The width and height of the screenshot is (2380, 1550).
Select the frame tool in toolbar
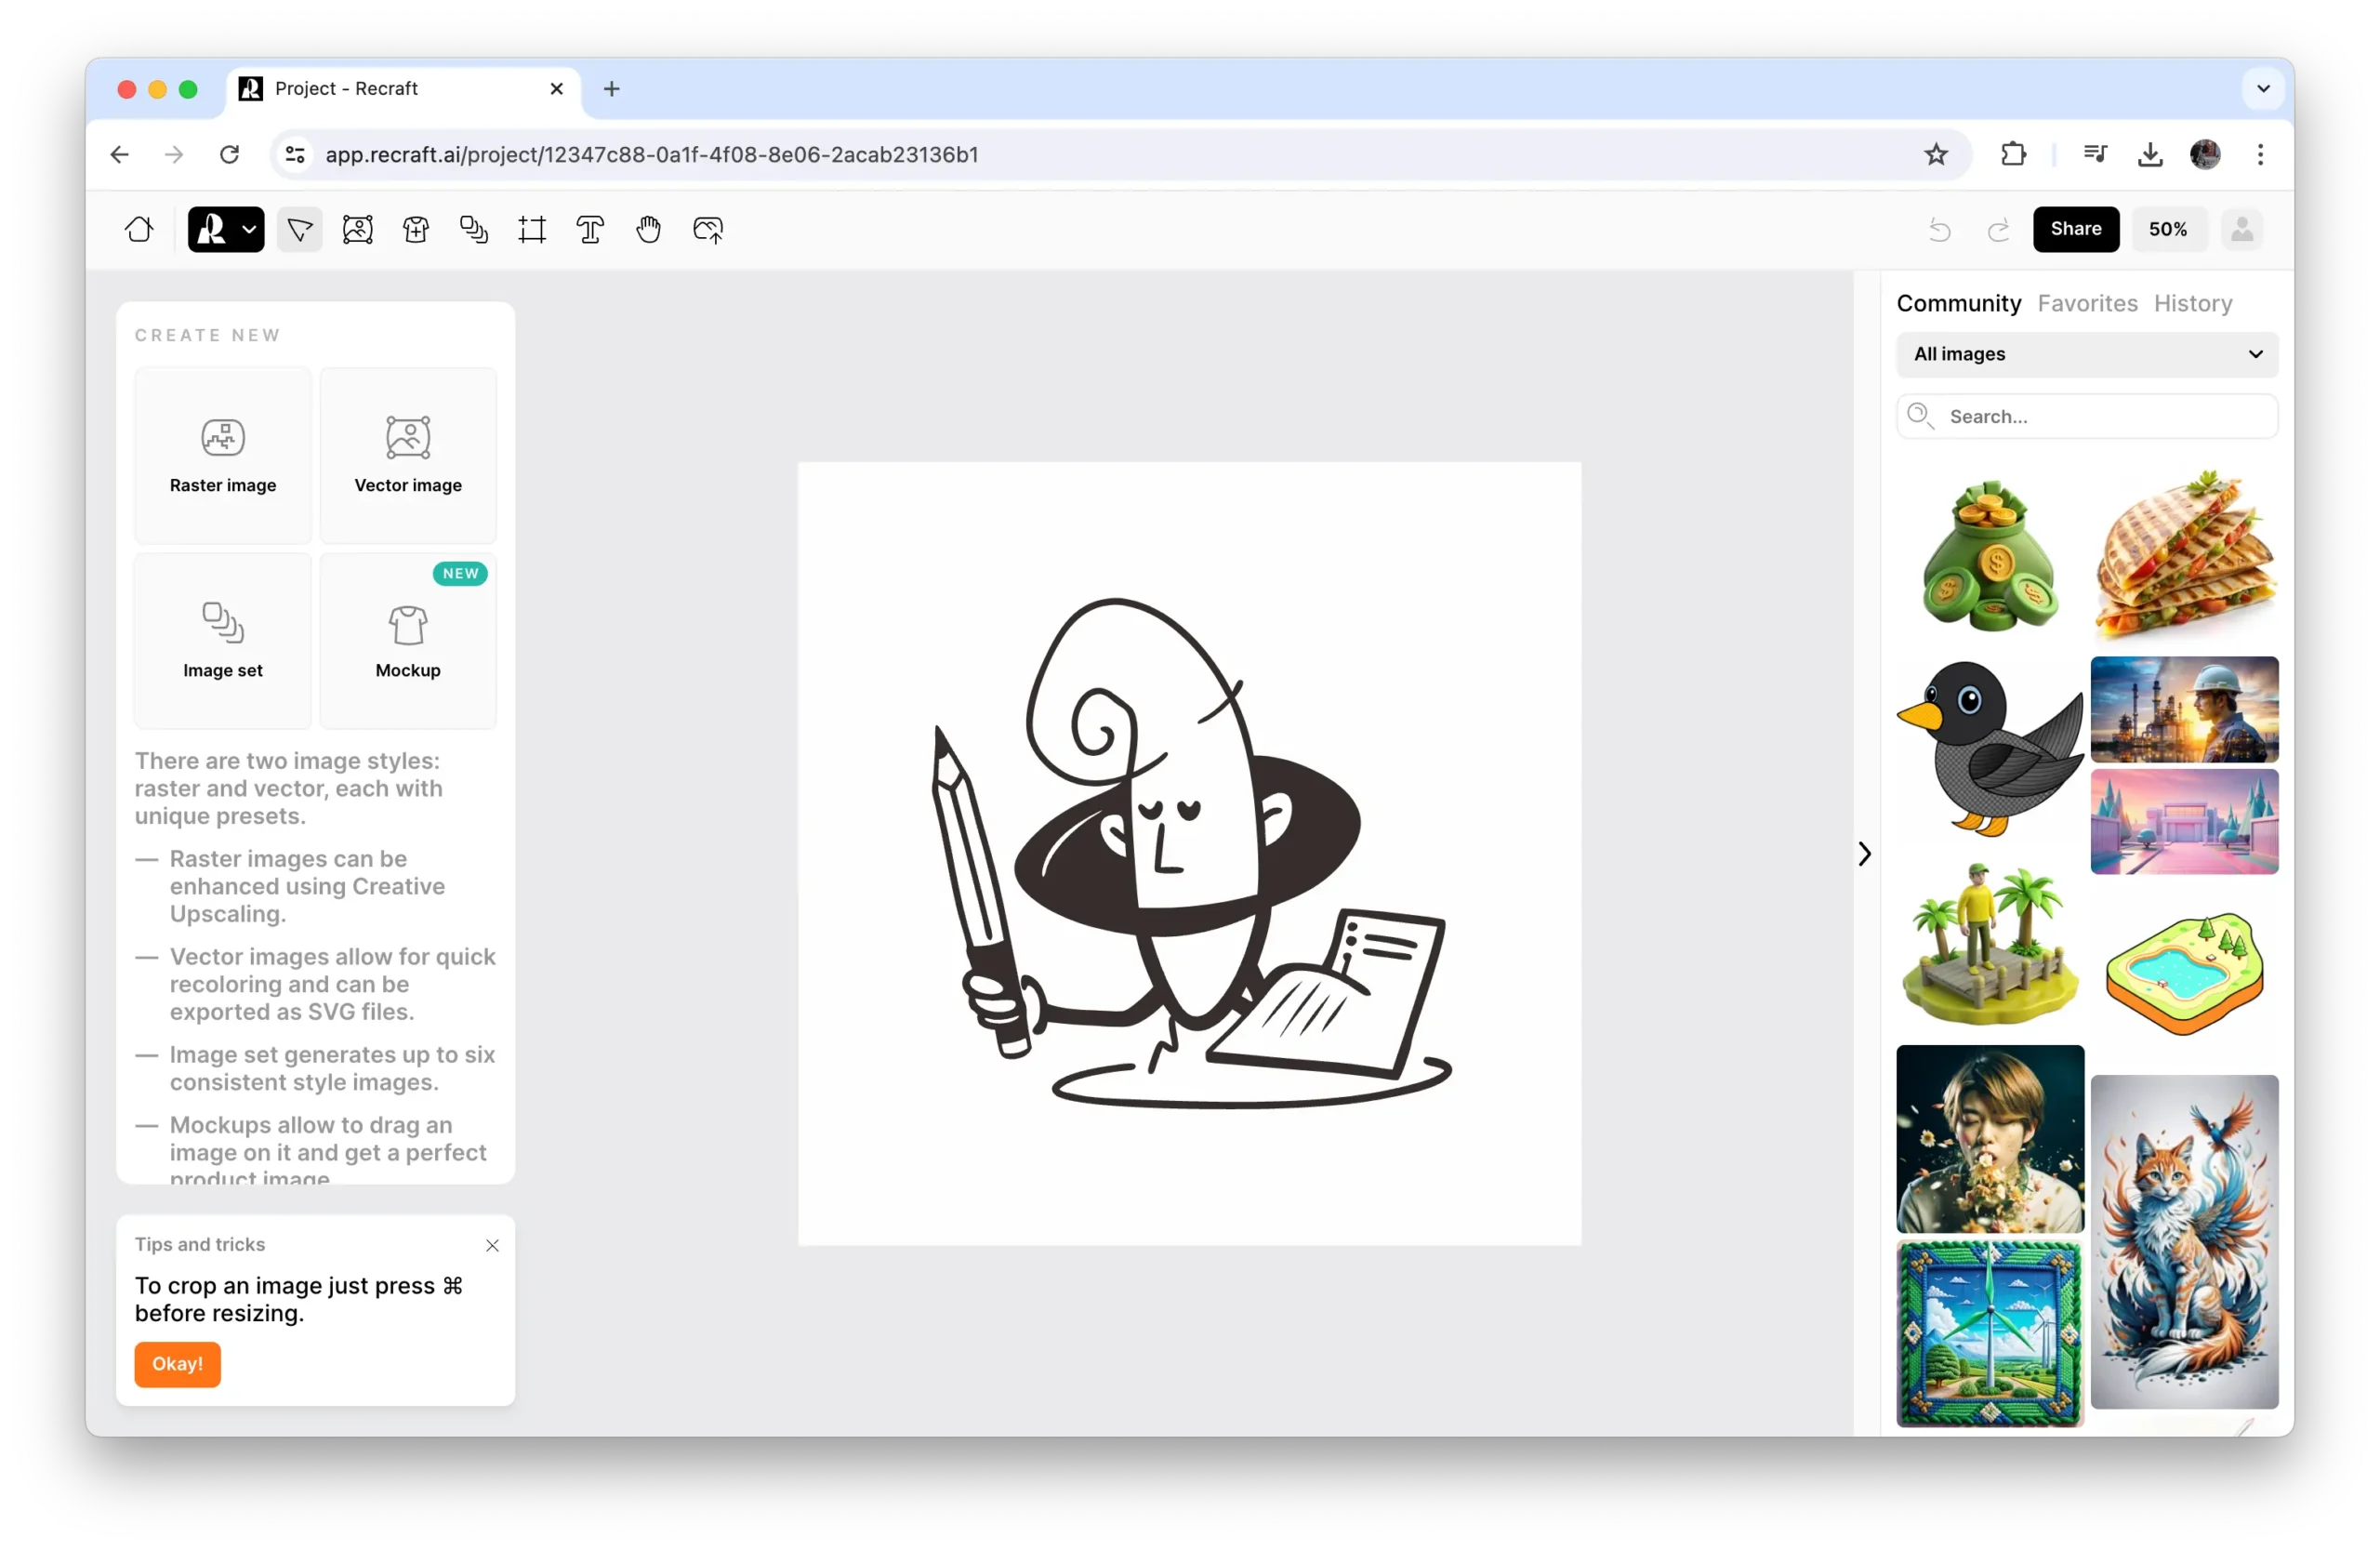click(x=532, y=230)
